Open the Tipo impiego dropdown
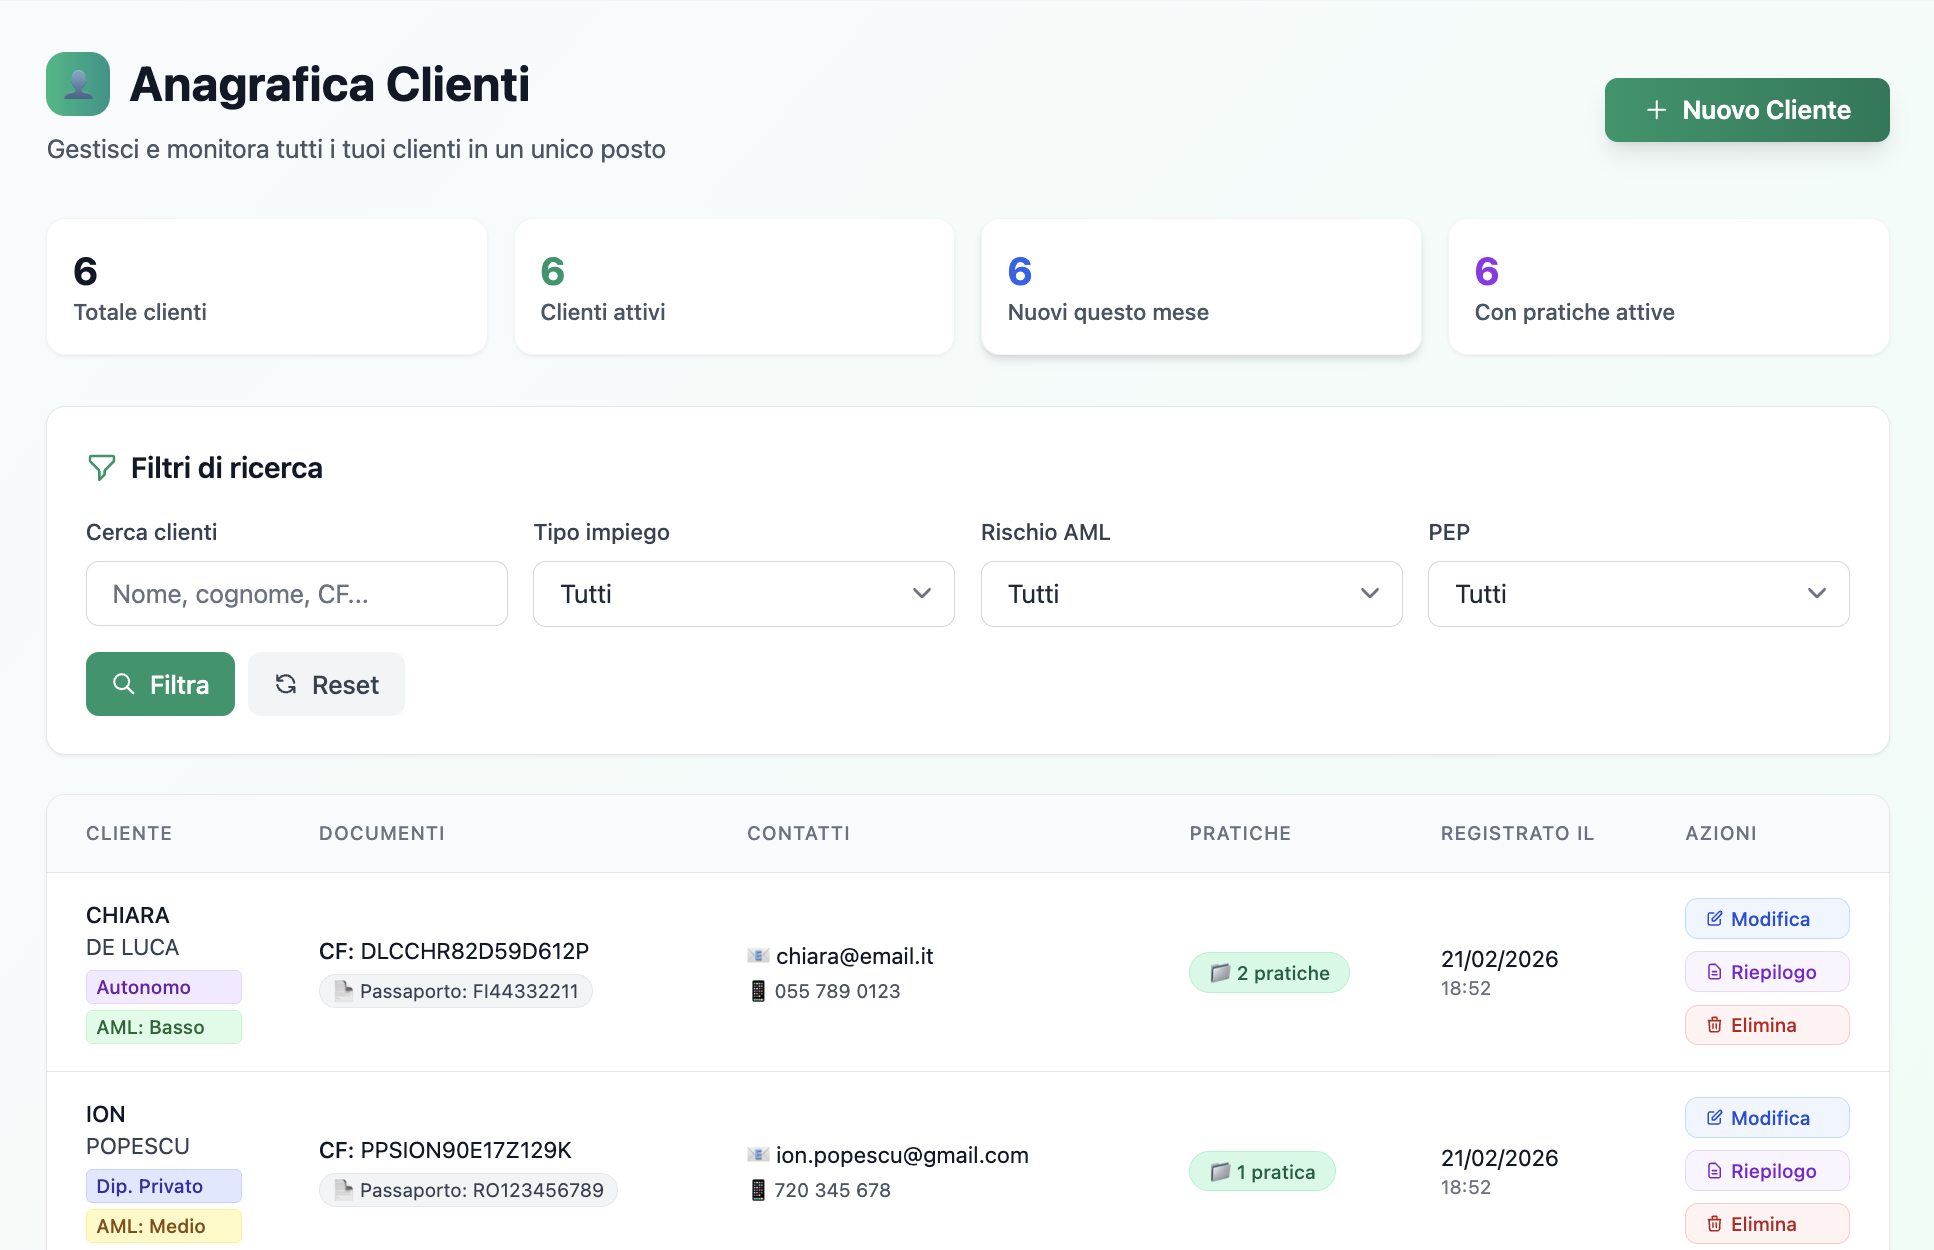Image resolution: width=1934 pixels, height=1250 pixels. pos(743,594)
